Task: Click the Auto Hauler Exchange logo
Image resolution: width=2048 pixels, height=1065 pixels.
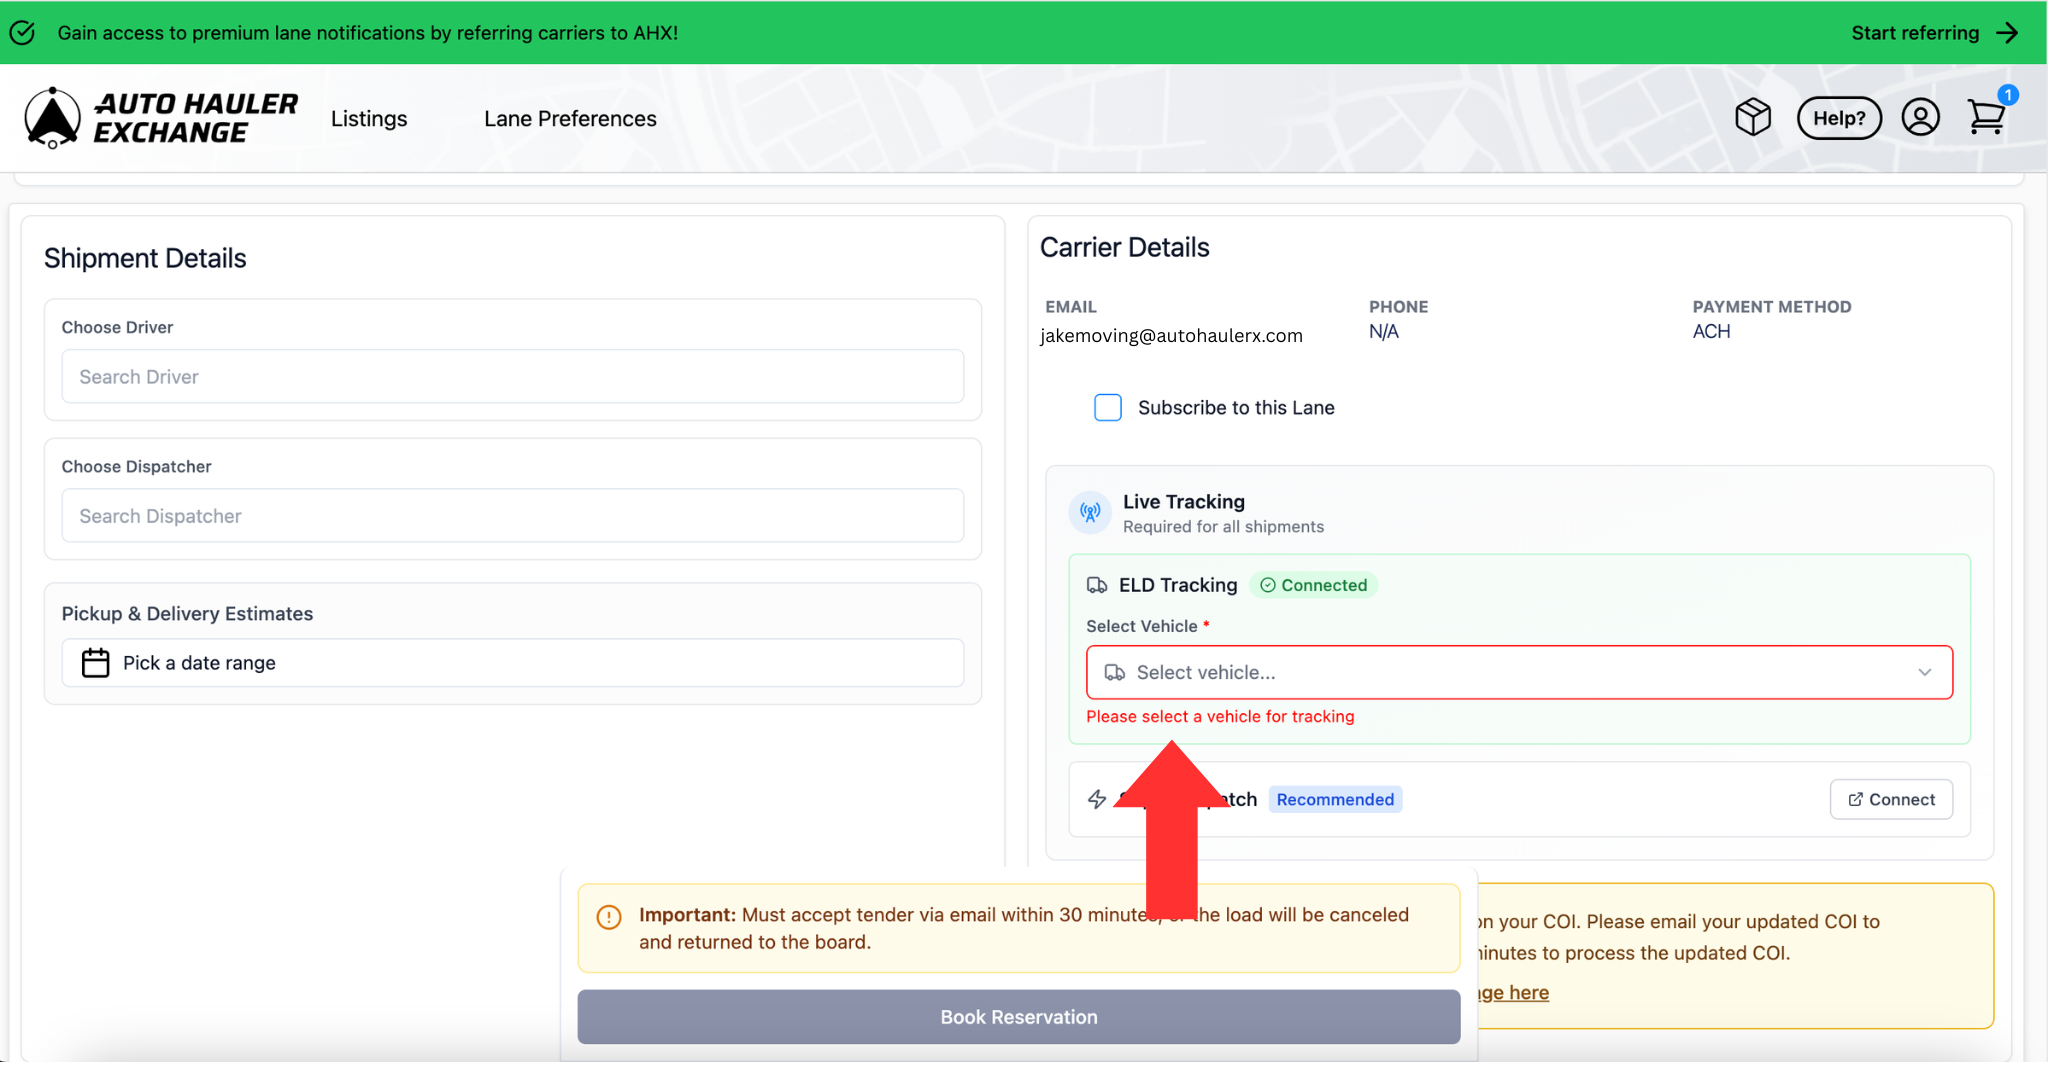Action: click(x=160, y=118)
